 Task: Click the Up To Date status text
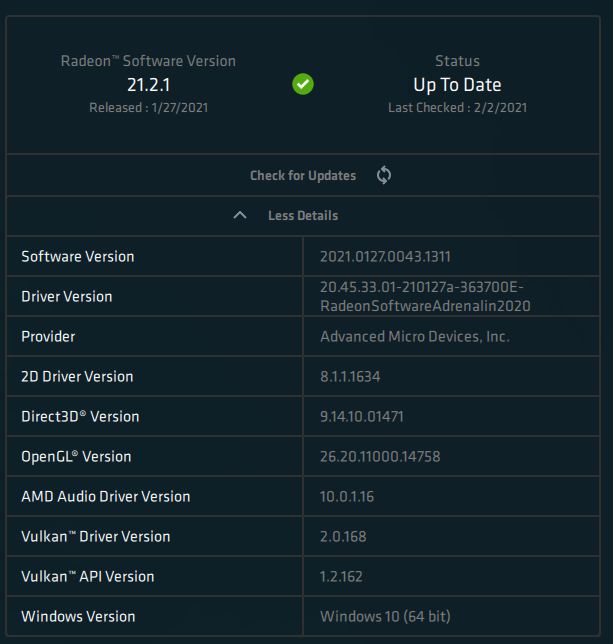pyautogui.click(x=457, y=85)
